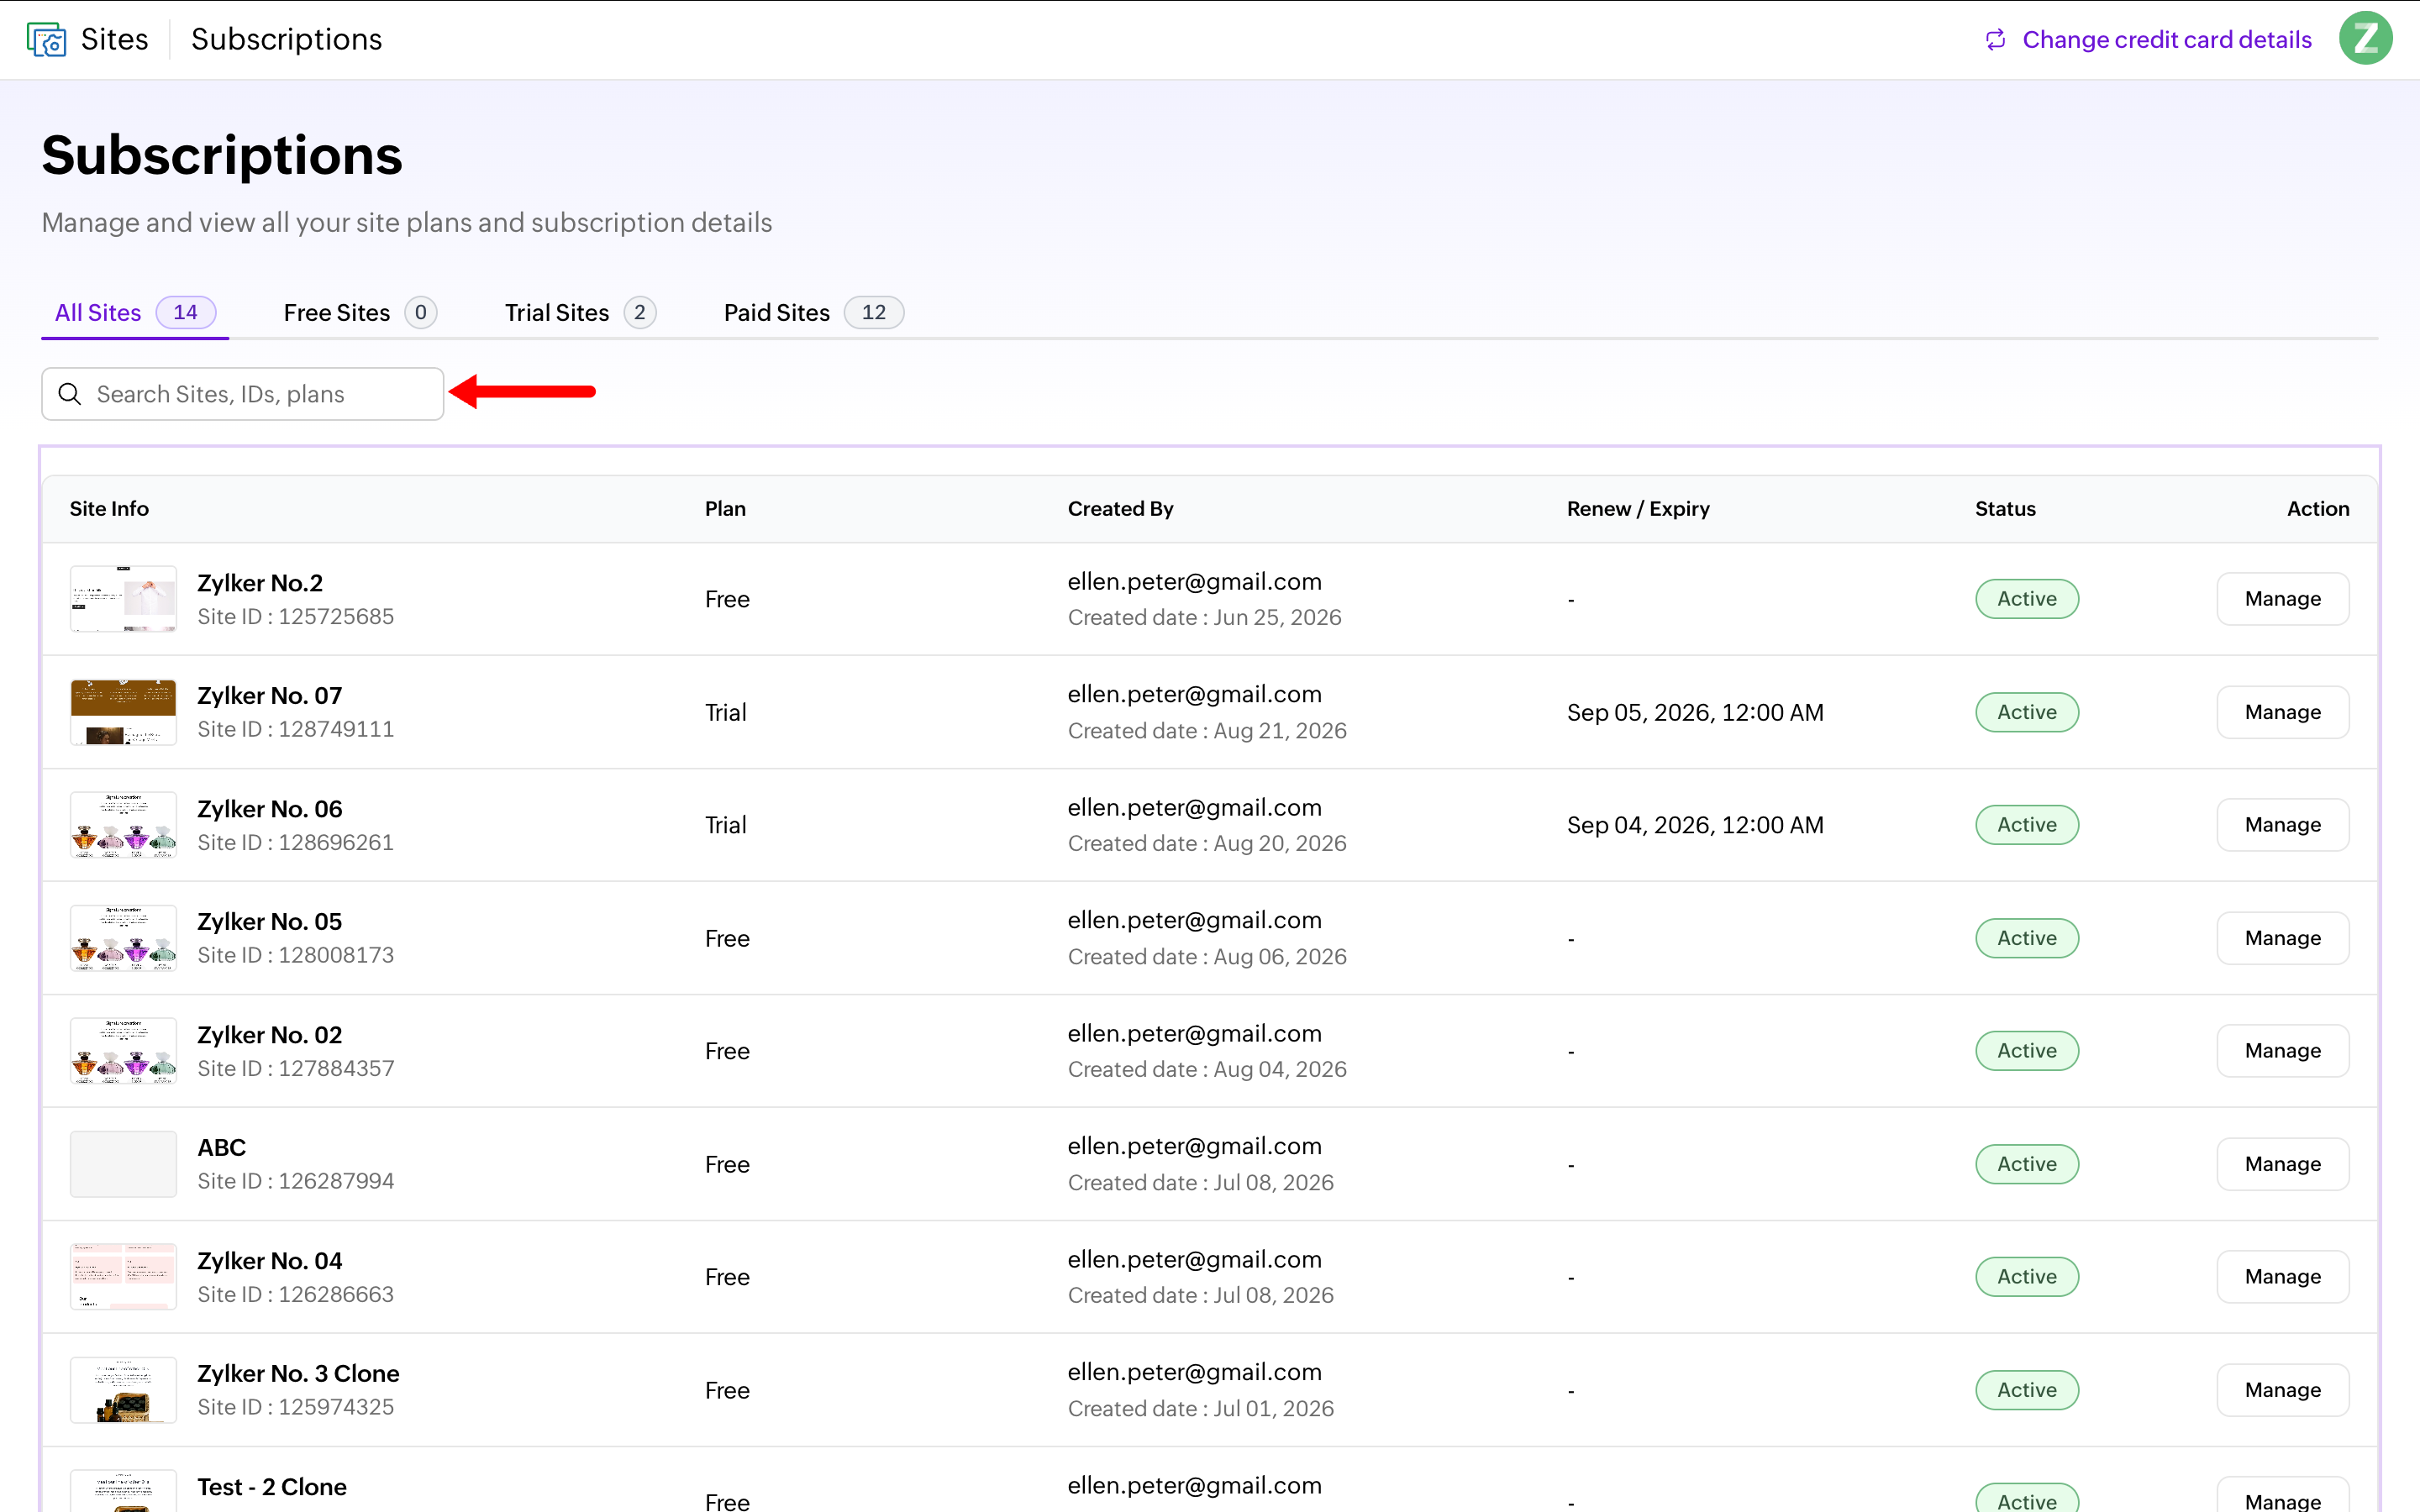2420x1512 pixels.
Task: Click the Test - 2 Clone site name
Action: point(272,1487)
